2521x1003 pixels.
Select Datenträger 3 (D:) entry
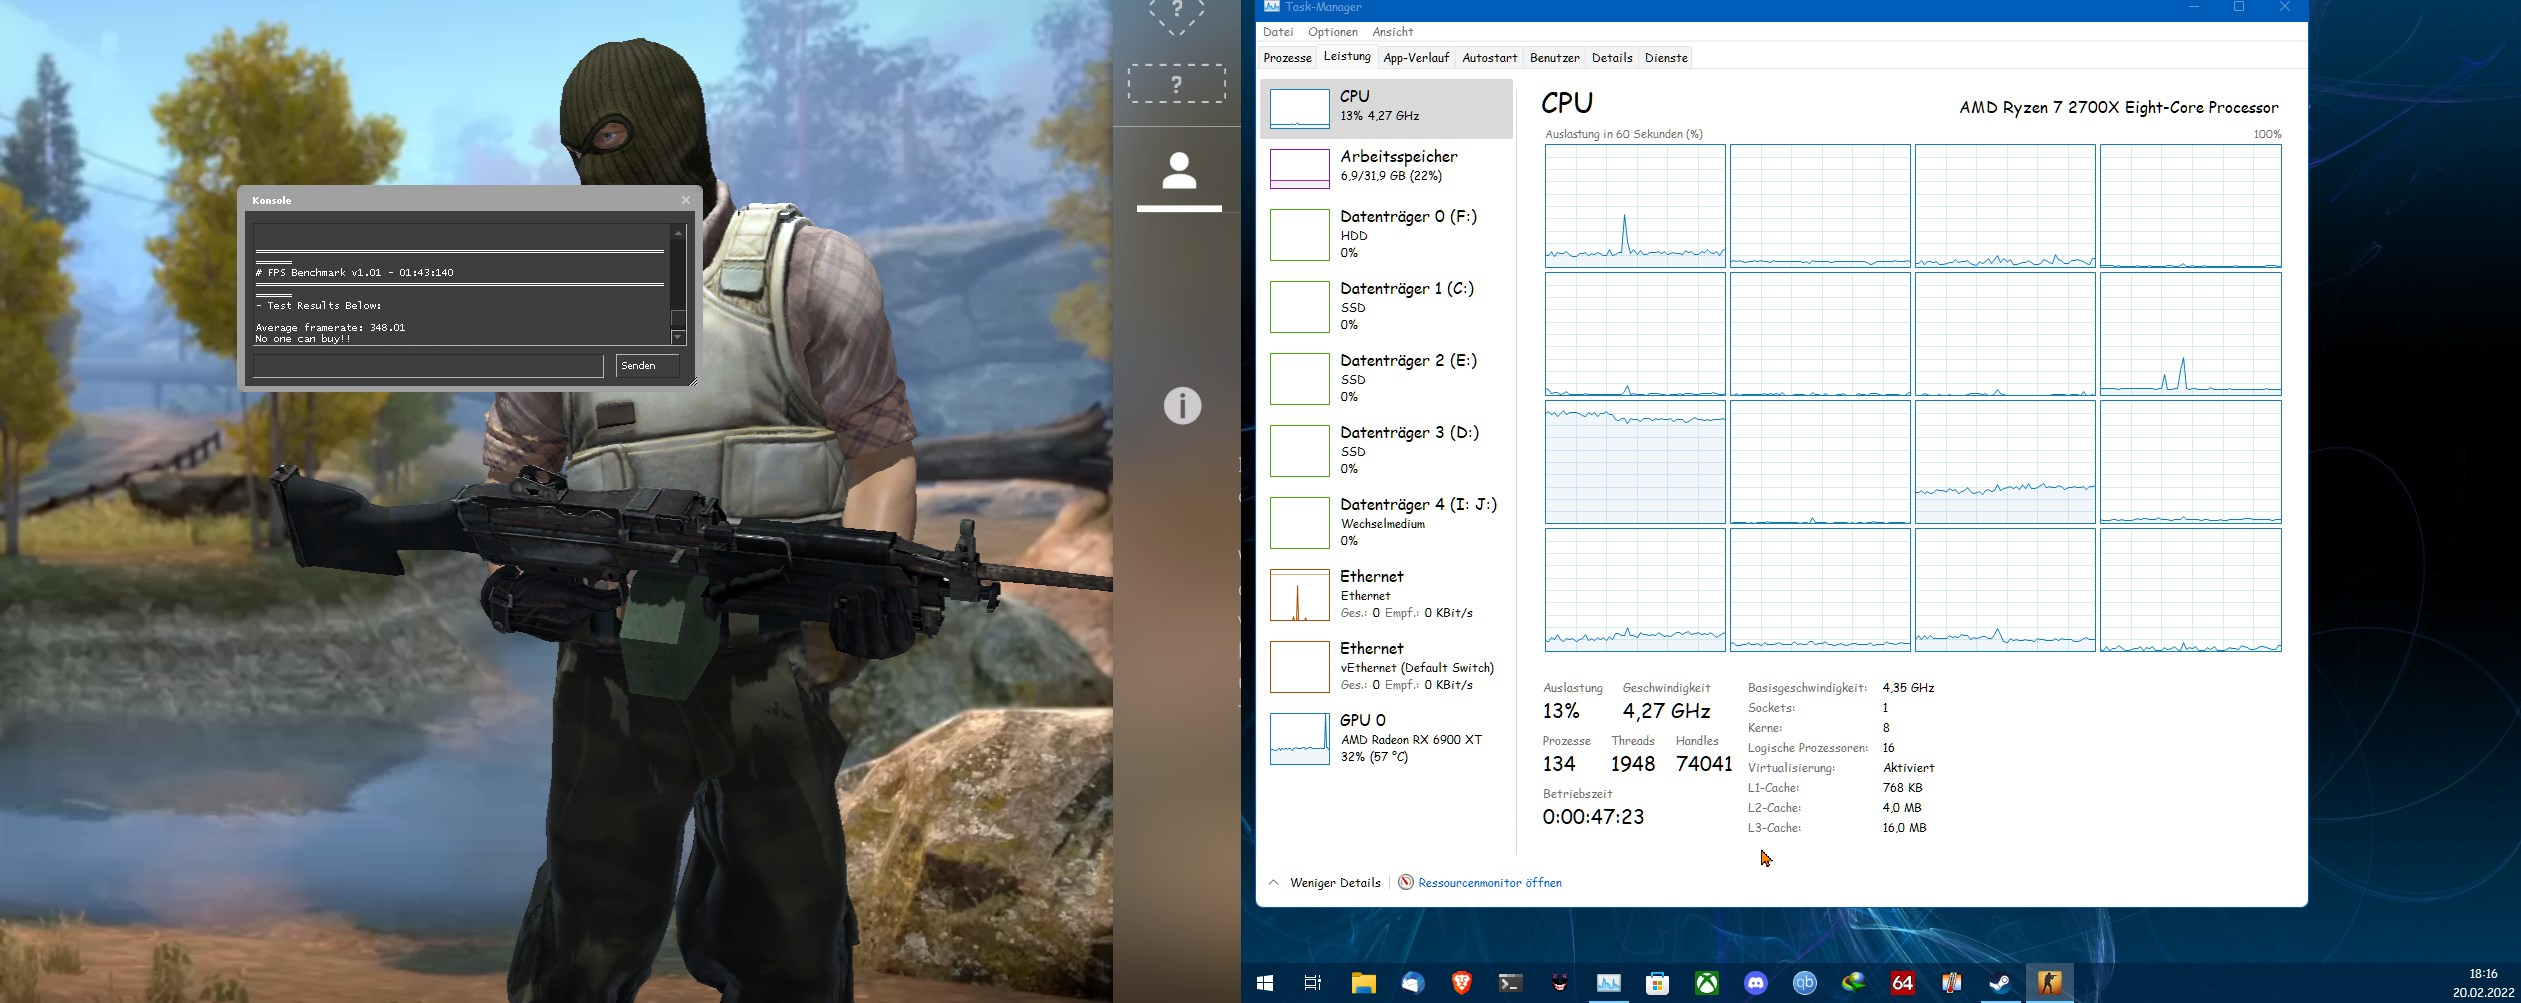tap(1387, 451)
